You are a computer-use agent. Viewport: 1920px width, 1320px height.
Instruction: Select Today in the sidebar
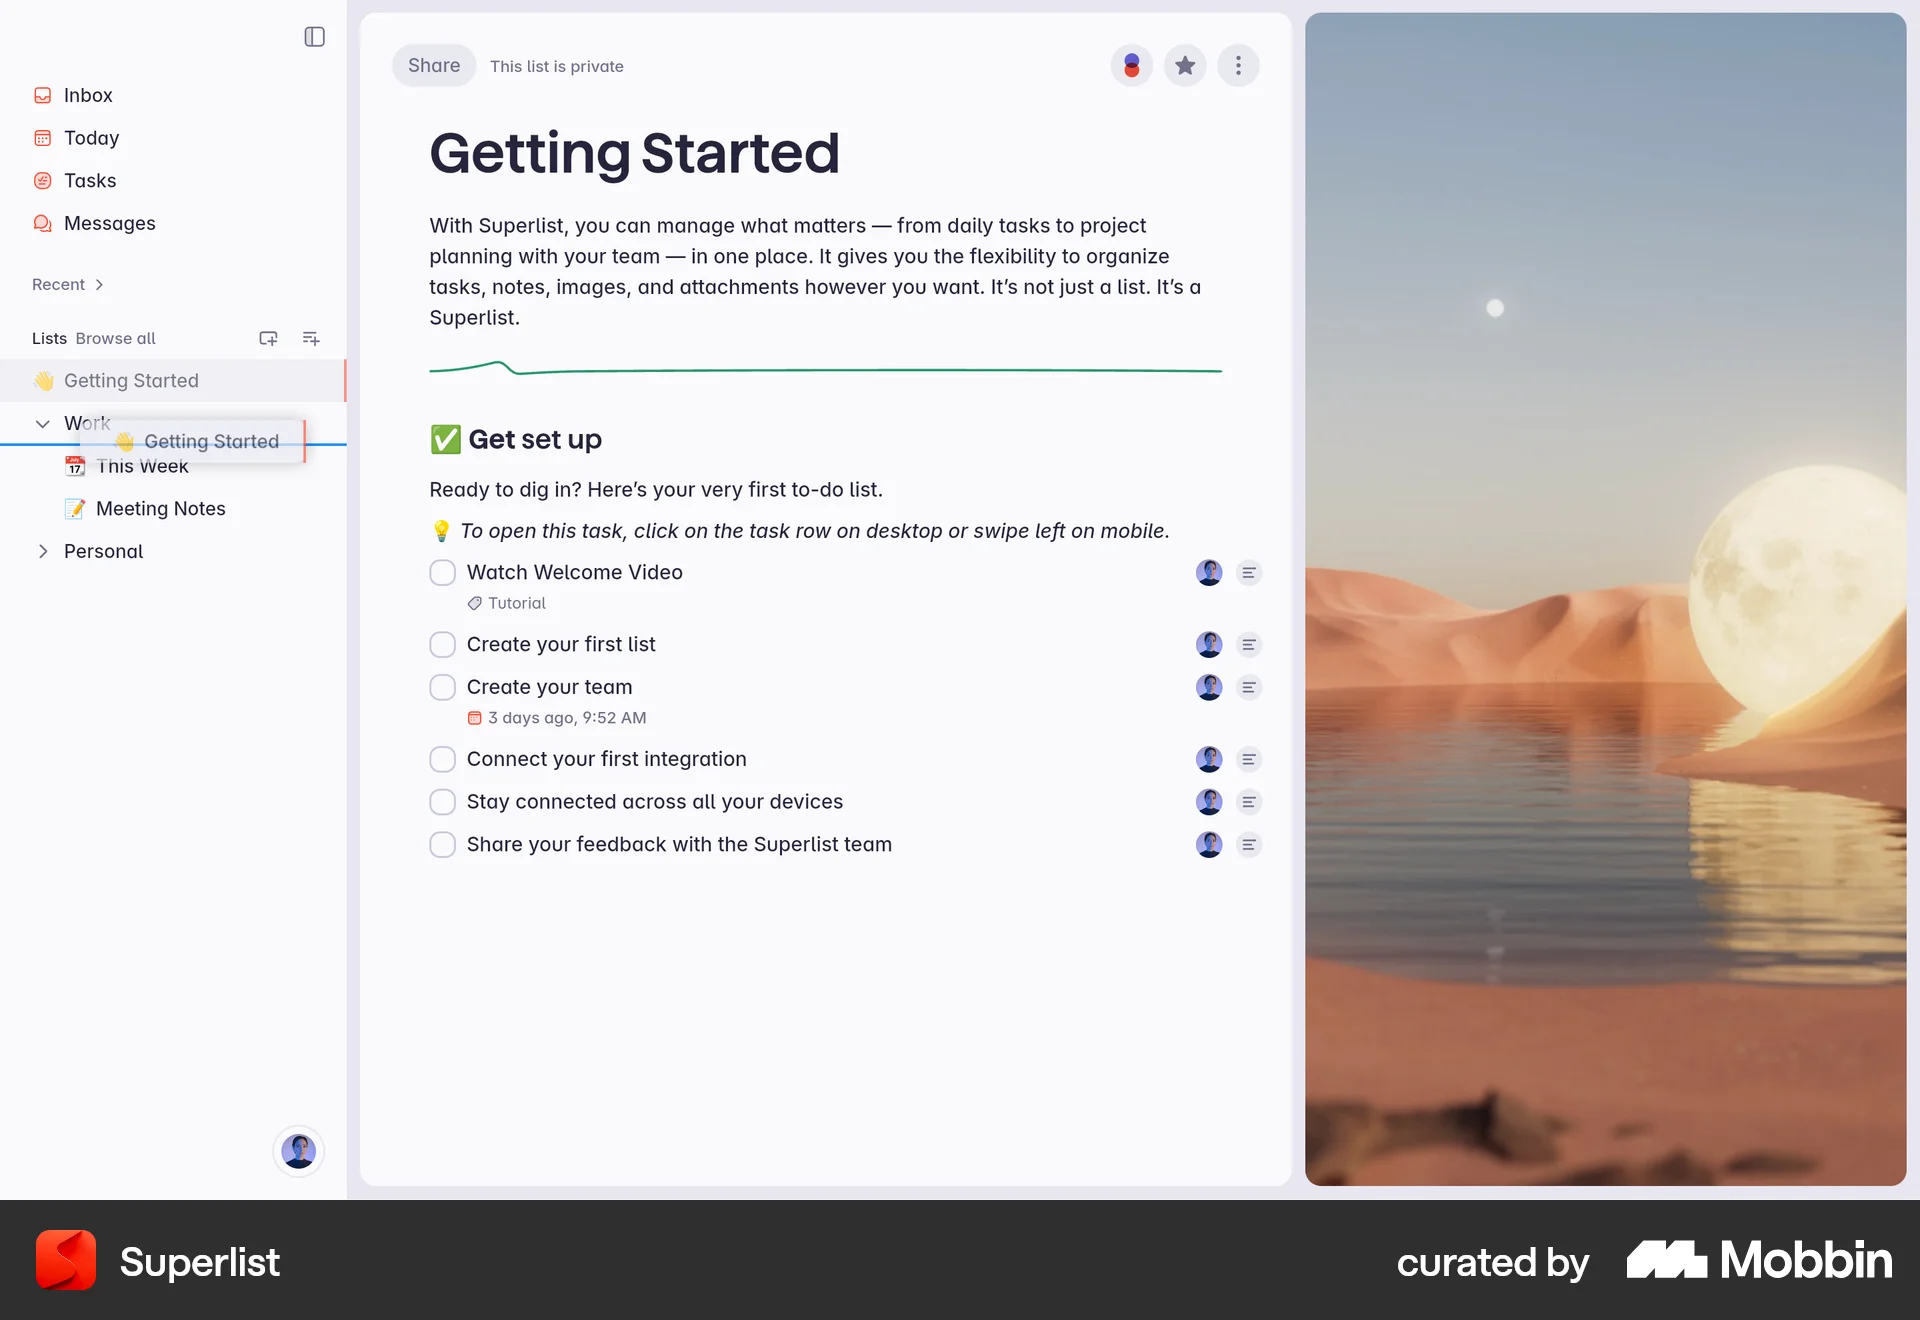(91, 138)
